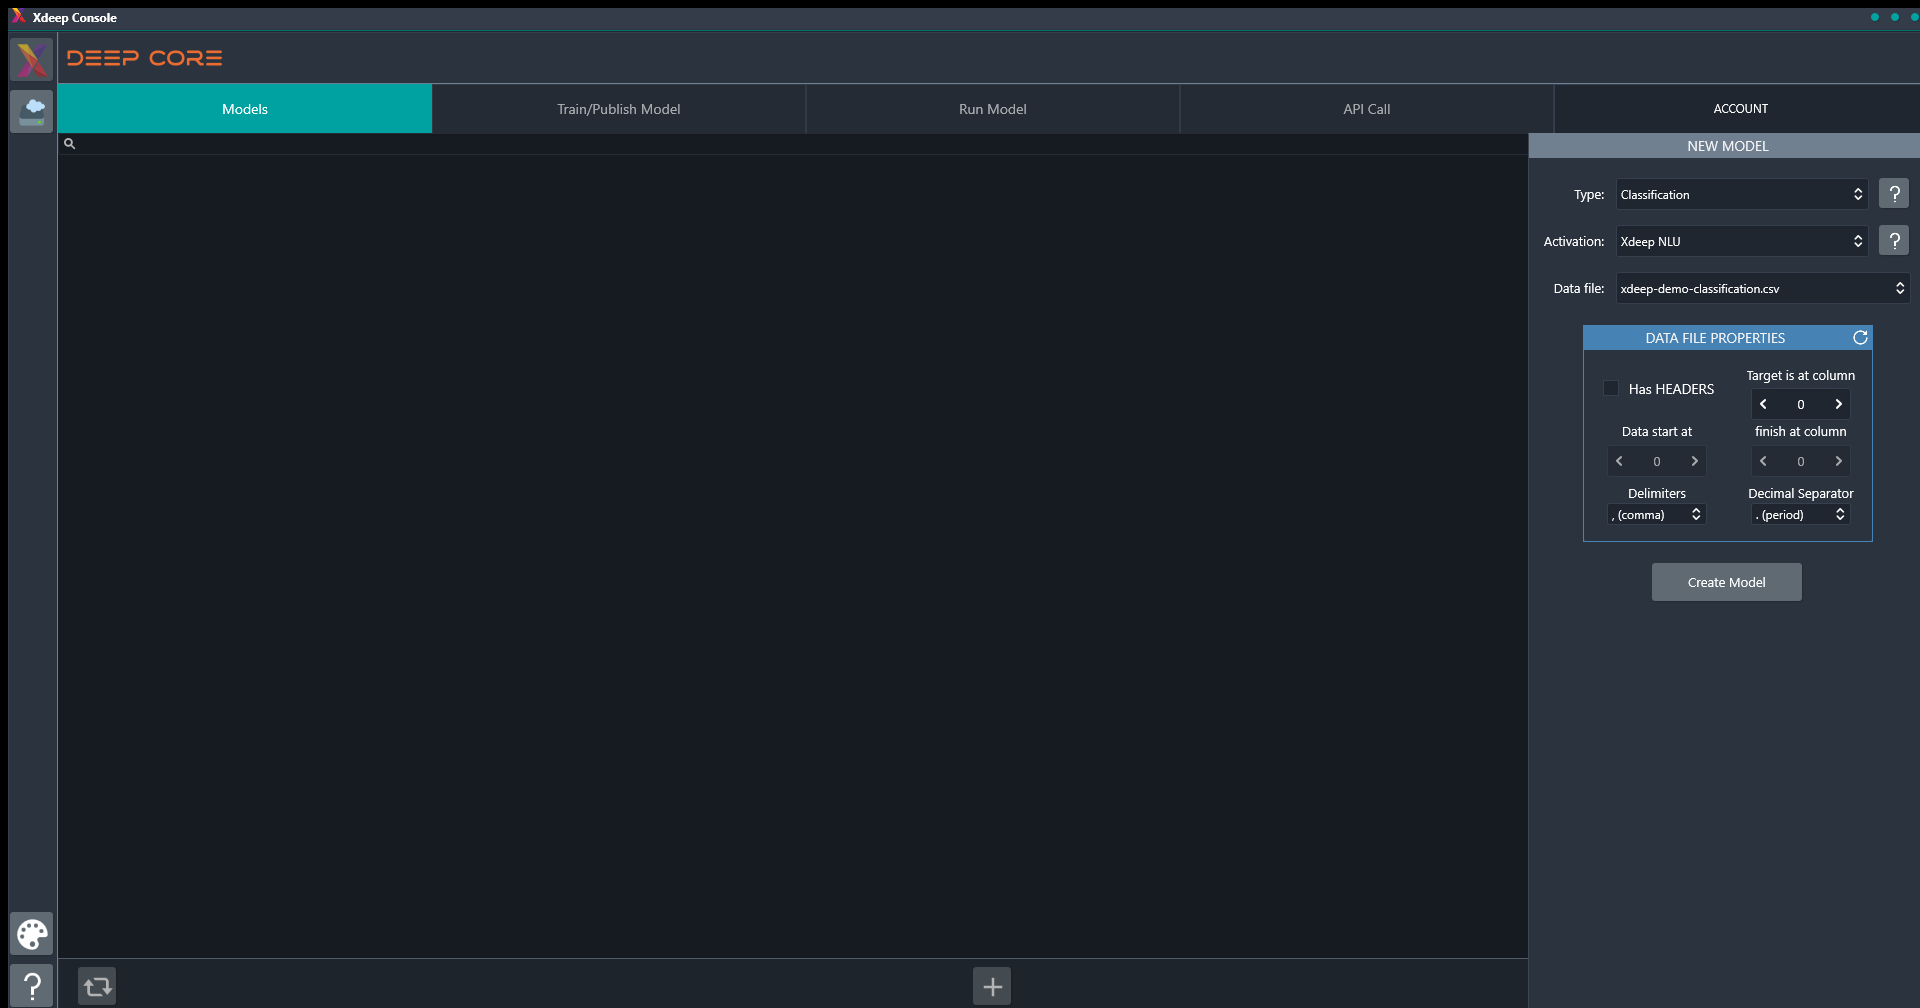
Task: Open the Data file dropdown
Action: (x=1763, y=288)
